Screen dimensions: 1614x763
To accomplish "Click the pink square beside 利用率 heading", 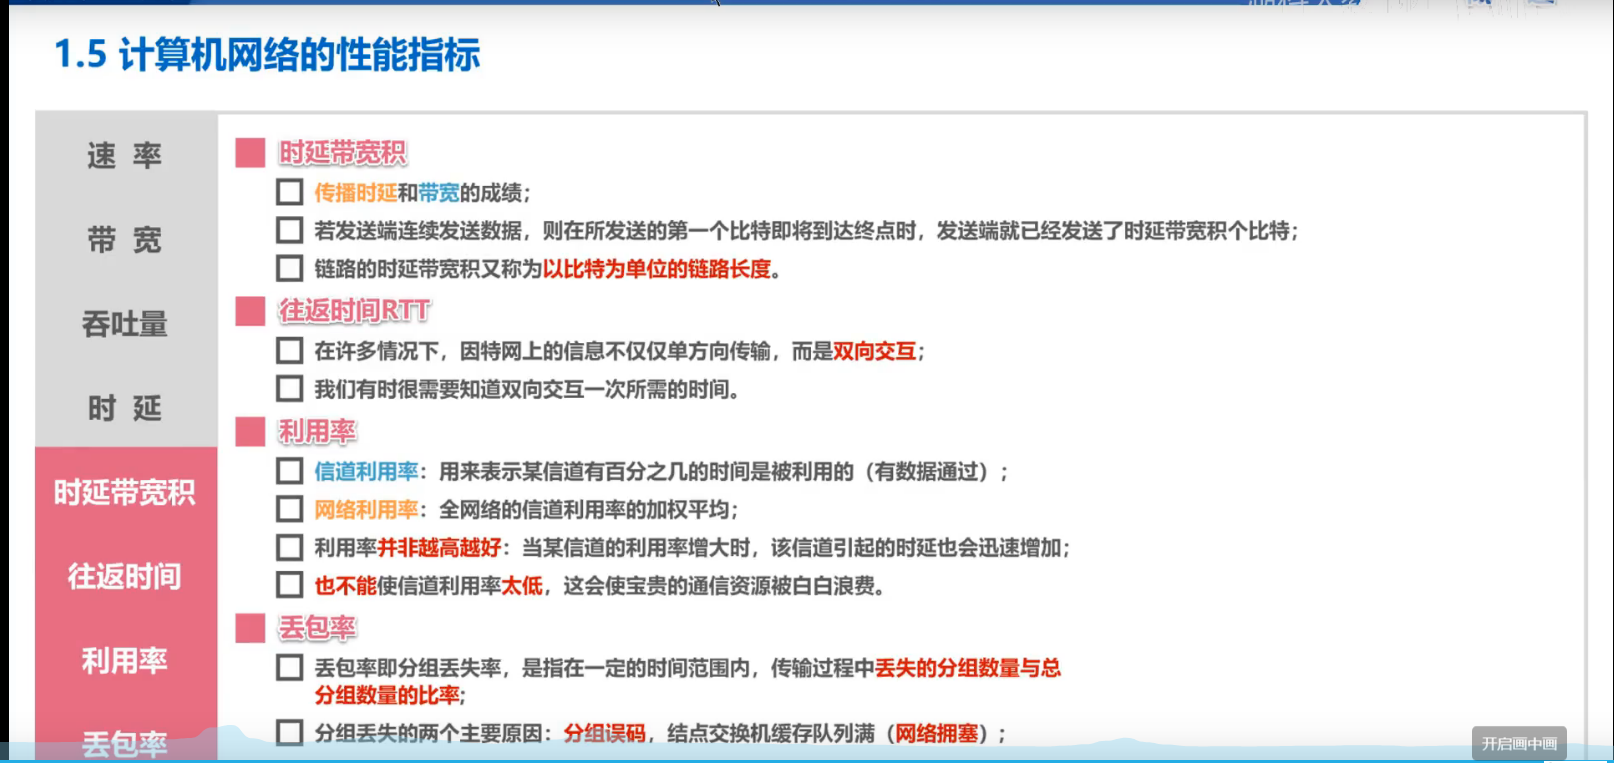I will click(x=250, y=431).
